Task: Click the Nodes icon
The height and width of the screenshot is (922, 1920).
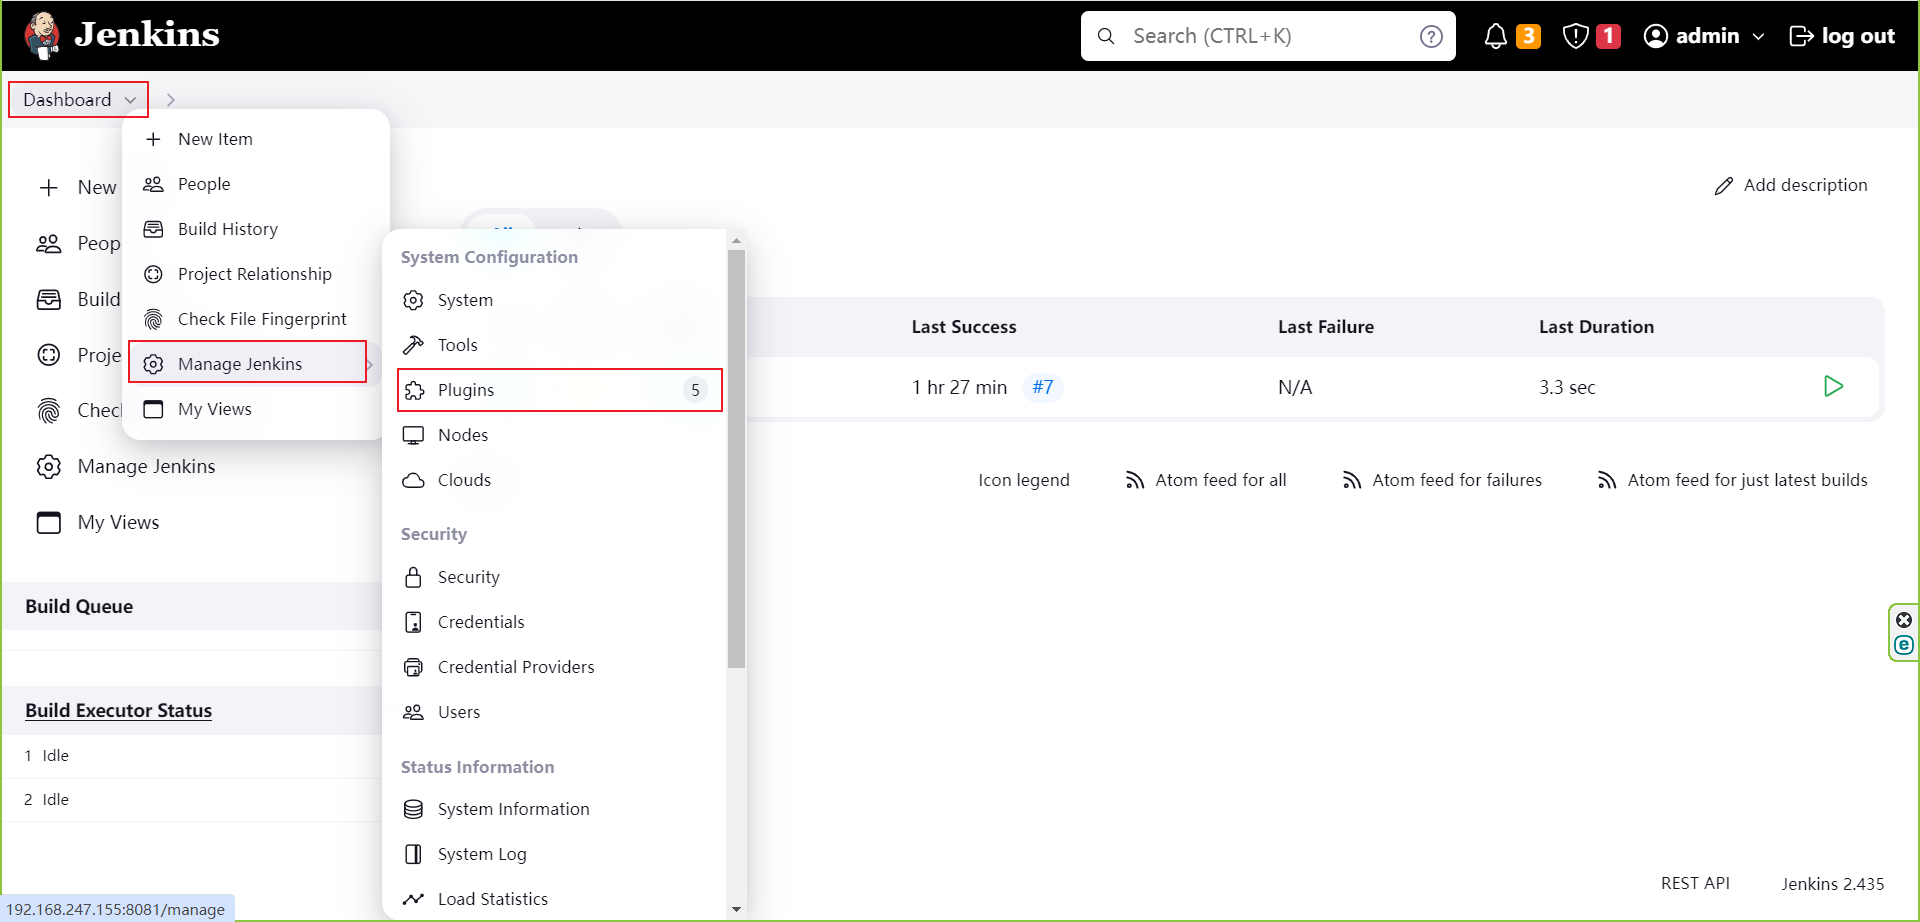Action: click(x=414, y=435)
